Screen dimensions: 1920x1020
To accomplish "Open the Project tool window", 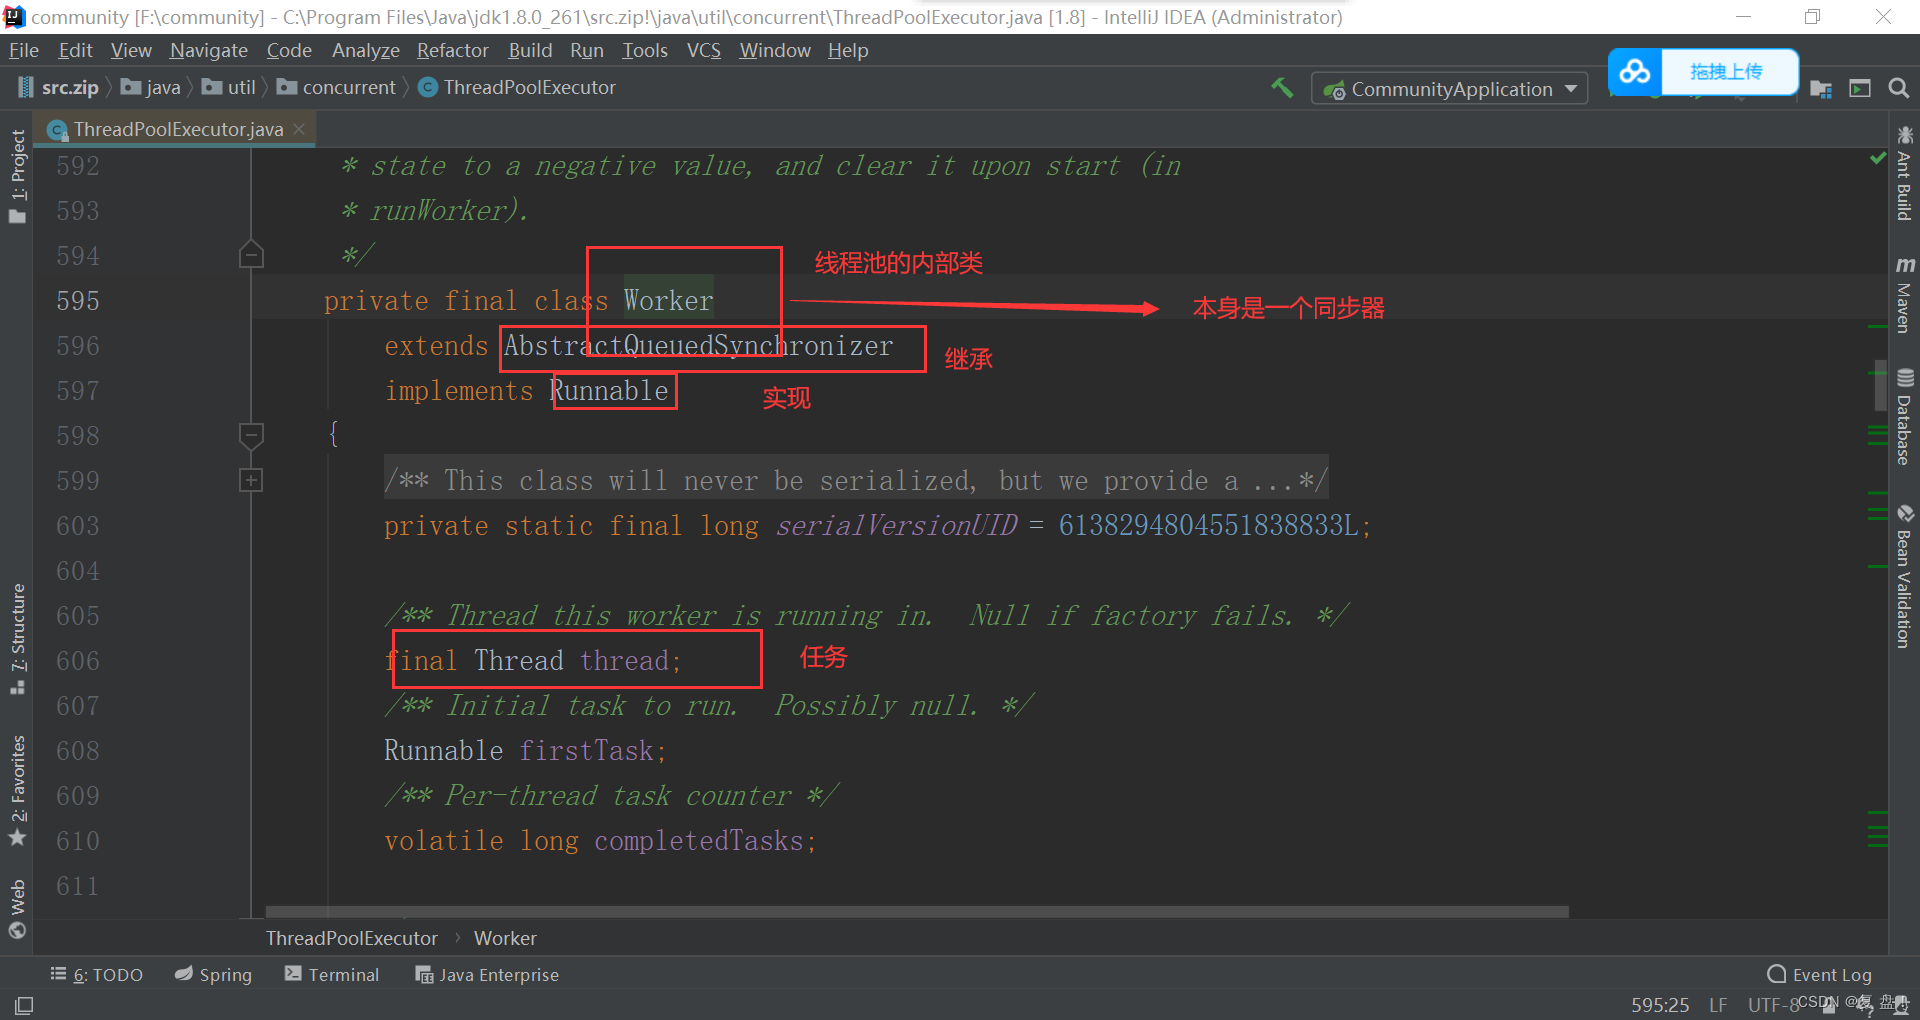I will 17,176.
